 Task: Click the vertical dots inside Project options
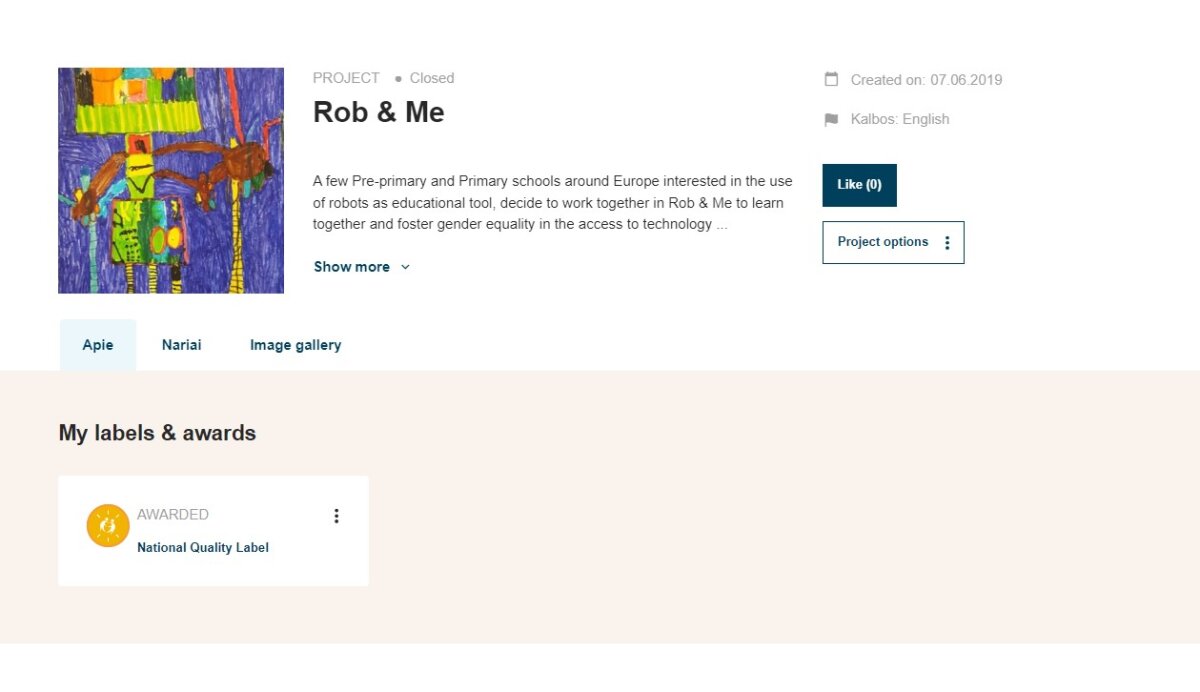pos(947,242)
